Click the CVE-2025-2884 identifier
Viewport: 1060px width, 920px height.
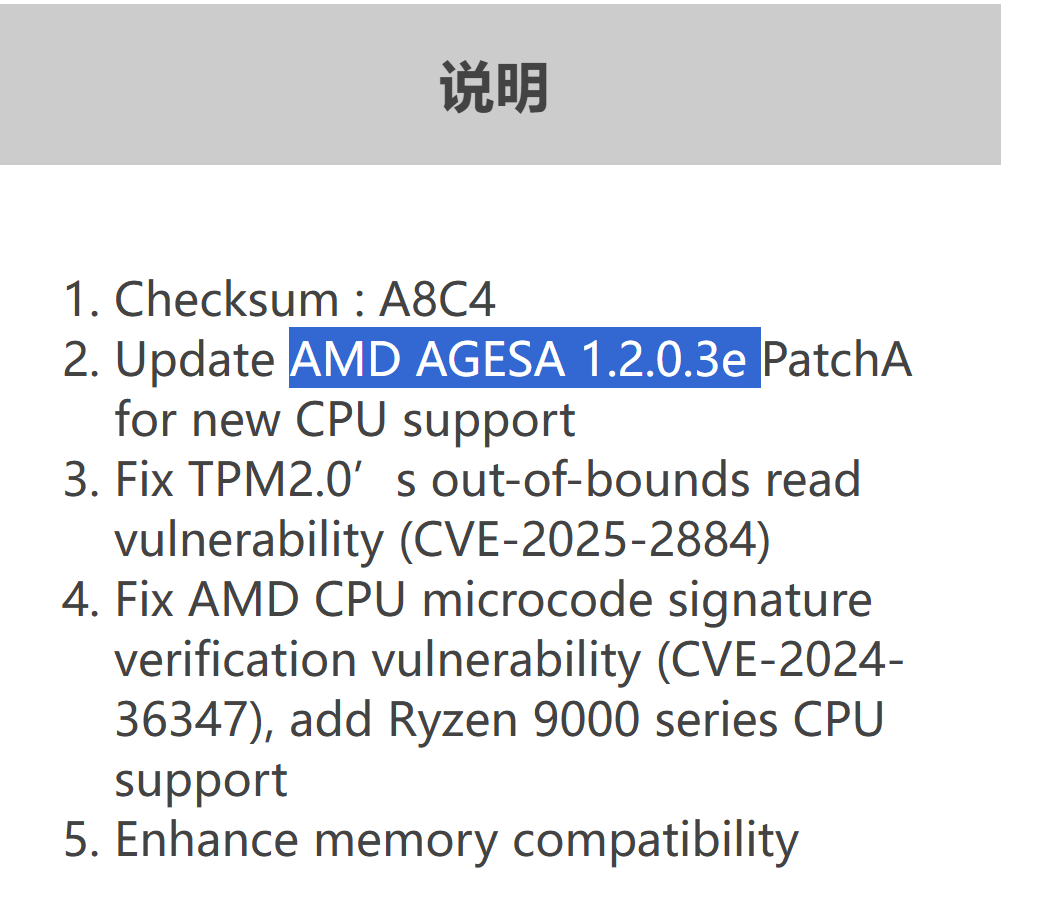[583, 540]
